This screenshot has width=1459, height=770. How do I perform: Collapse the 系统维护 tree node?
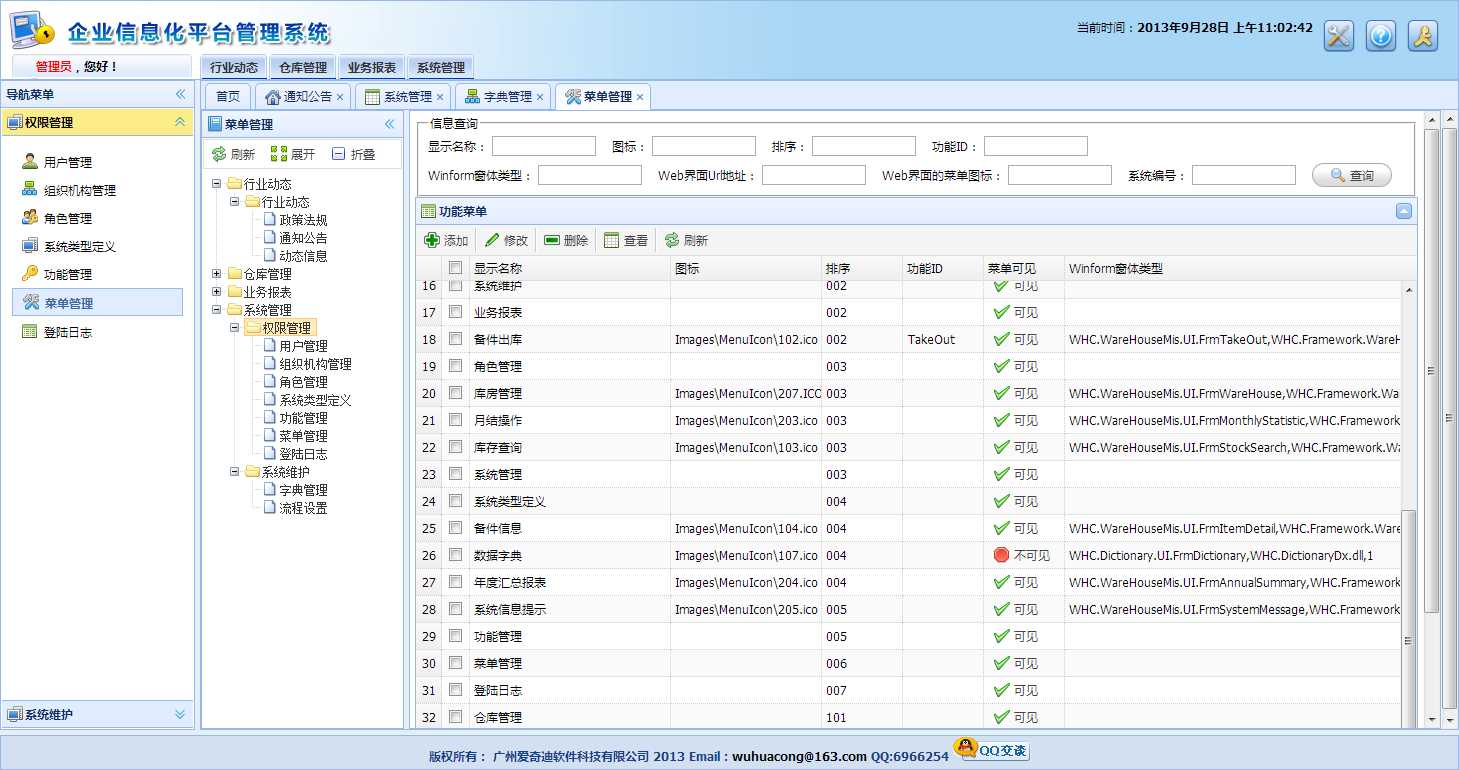point(235,472)
